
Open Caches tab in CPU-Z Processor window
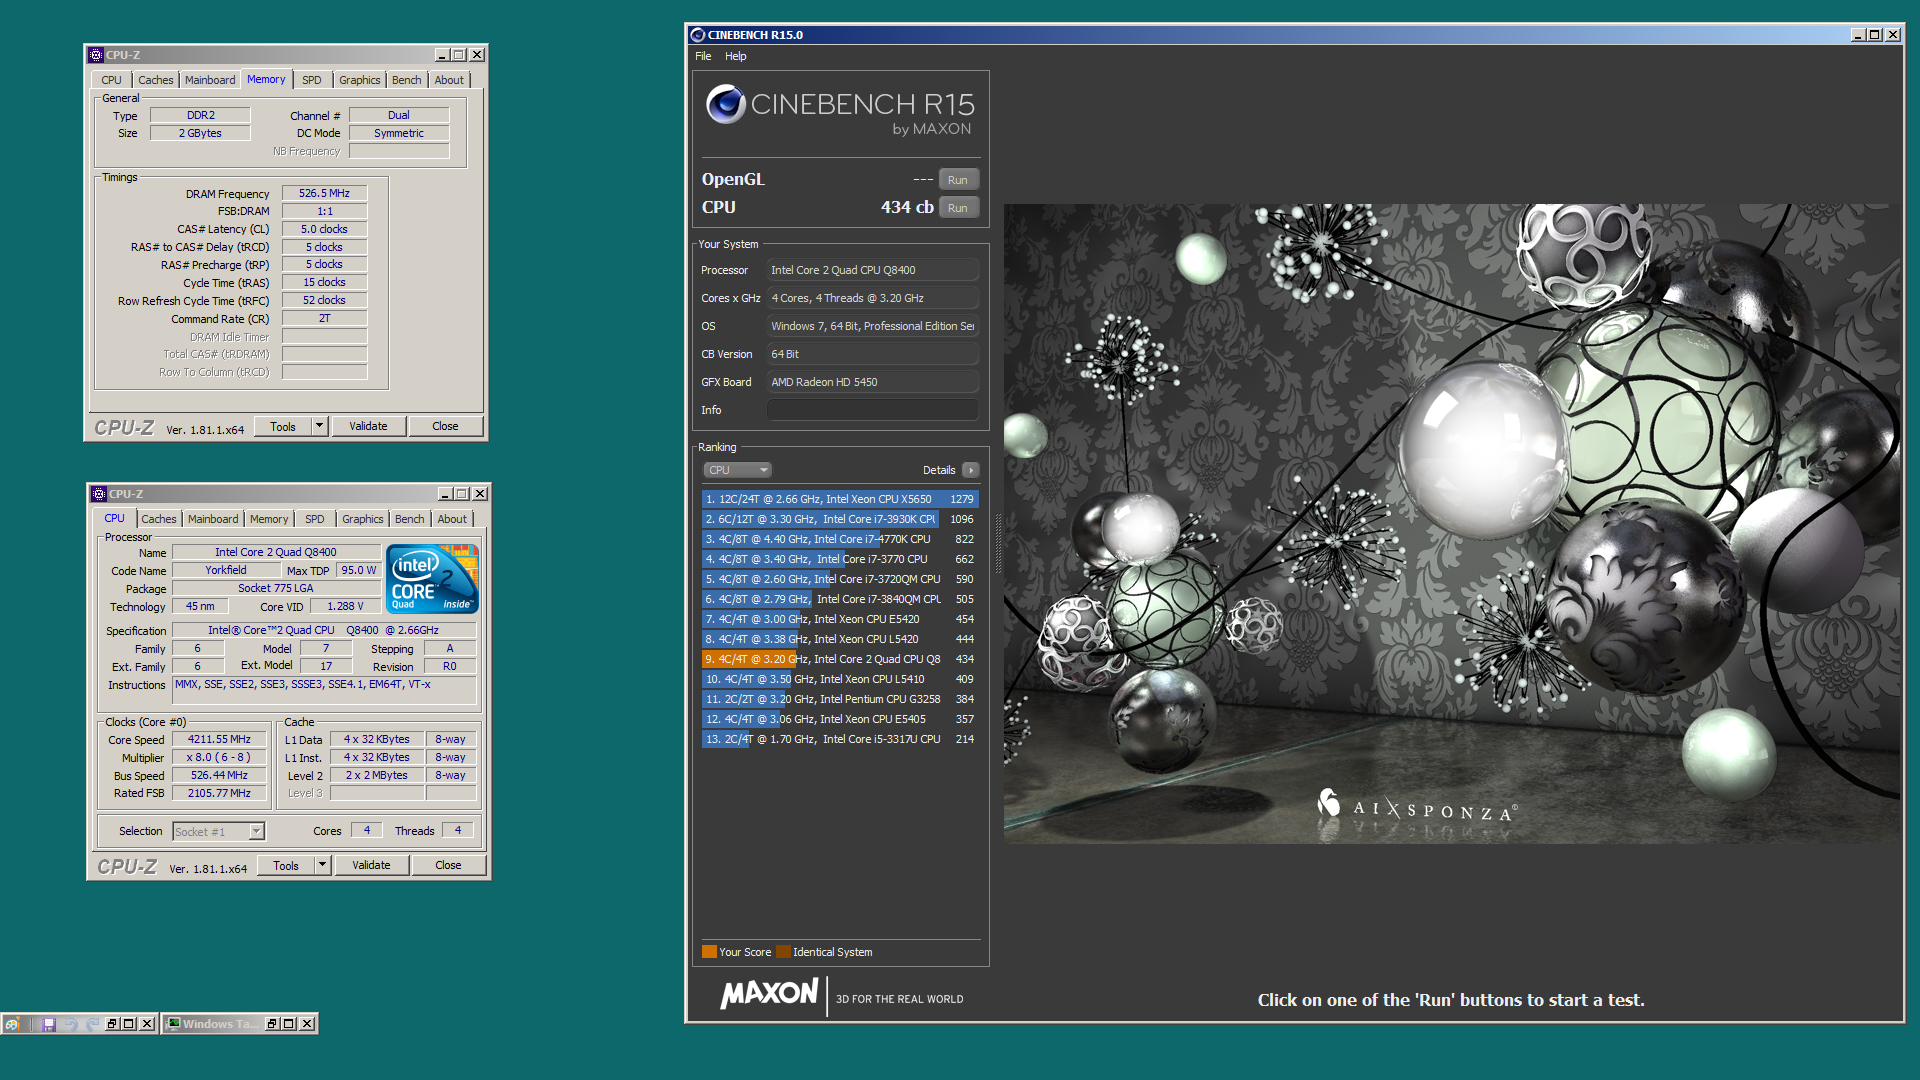[x=158, y=519]
